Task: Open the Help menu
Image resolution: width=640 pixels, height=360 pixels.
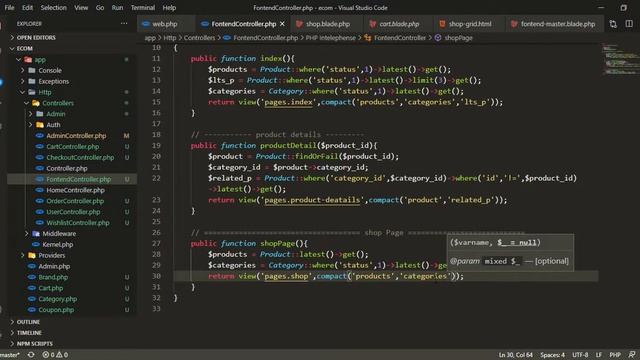Action: point(169,8)
